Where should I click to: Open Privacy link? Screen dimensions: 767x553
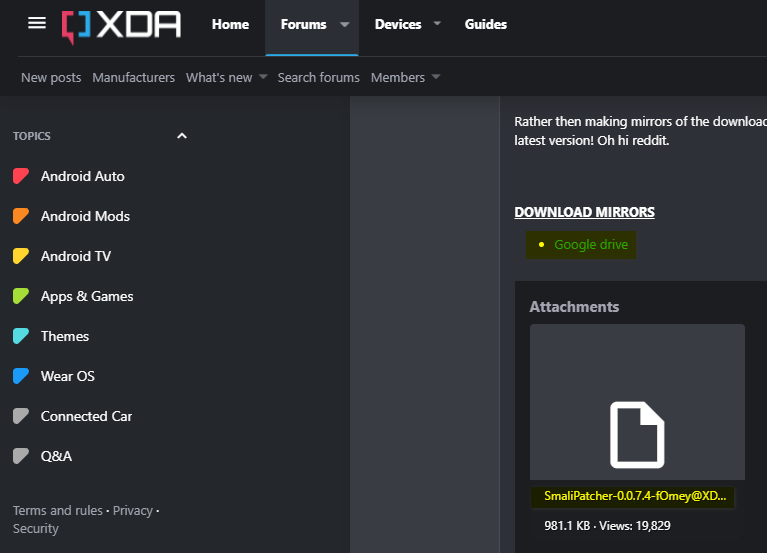click(133, 510)
